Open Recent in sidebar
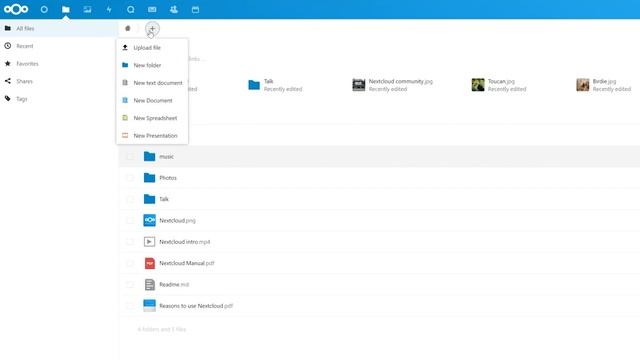 (x=59, y=46)
